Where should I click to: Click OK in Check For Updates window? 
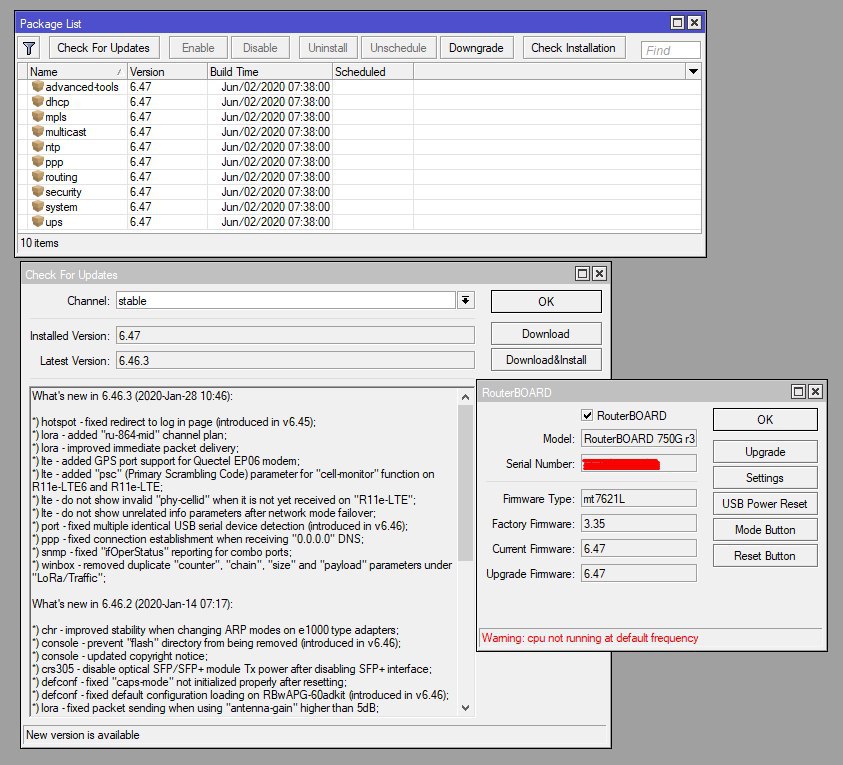click(x=546, y=302)
